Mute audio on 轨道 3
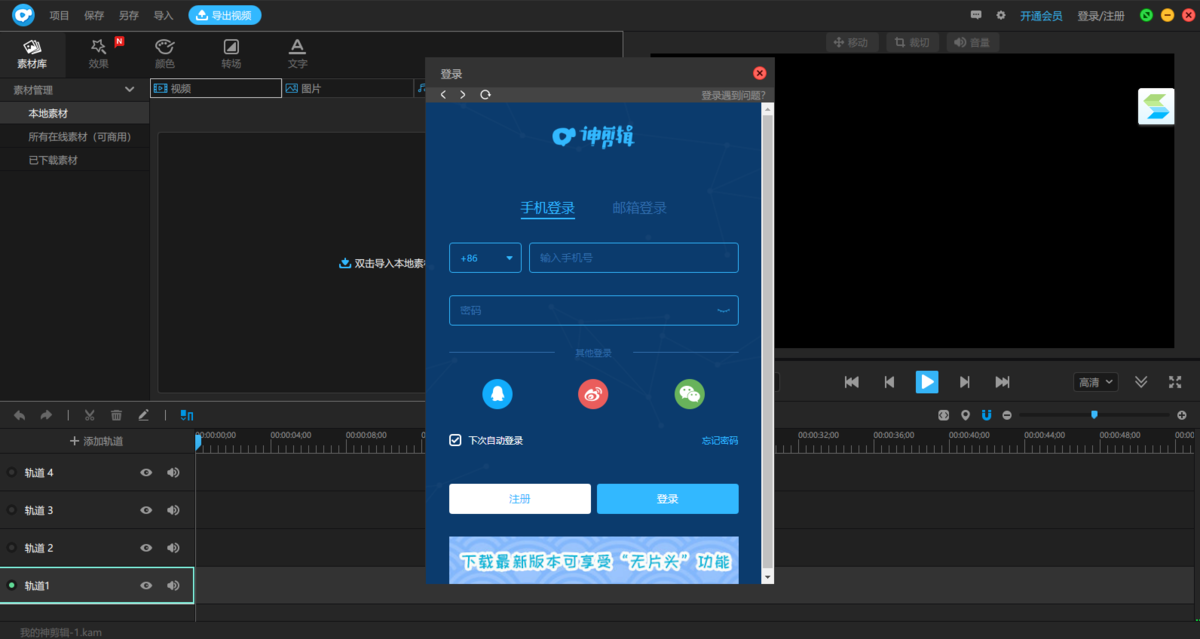The height and width of the screenshot is (639, 1200). (x=173, y=510)
